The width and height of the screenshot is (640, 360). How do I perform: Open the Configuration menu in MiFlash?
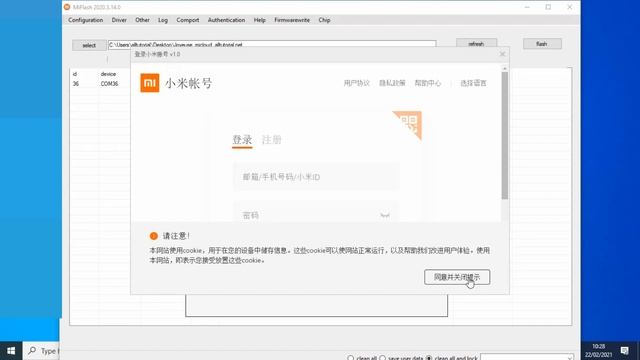(85, 20)
